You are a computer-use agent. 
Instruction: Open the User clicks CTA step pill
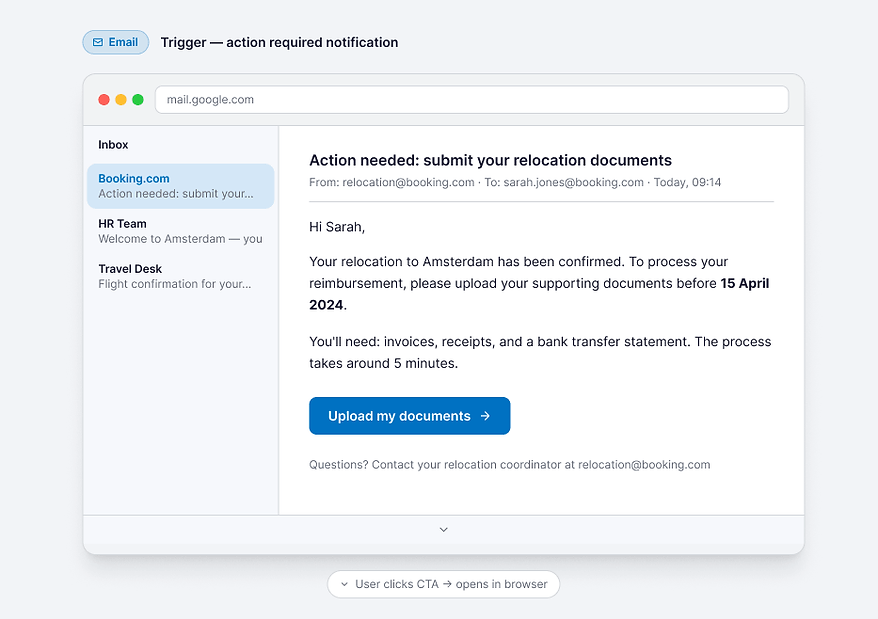[x=443, y=584]
